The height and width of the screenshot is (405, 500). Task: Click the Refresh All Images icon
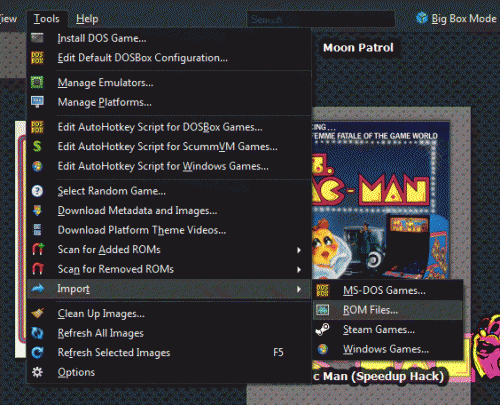tap(37, 333)
